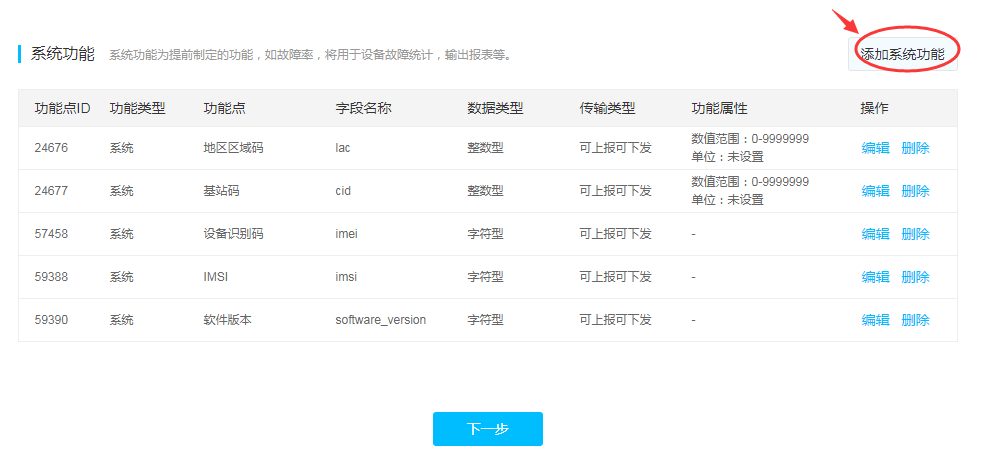Edit the 设备识别码 imei row

point(875,234)
